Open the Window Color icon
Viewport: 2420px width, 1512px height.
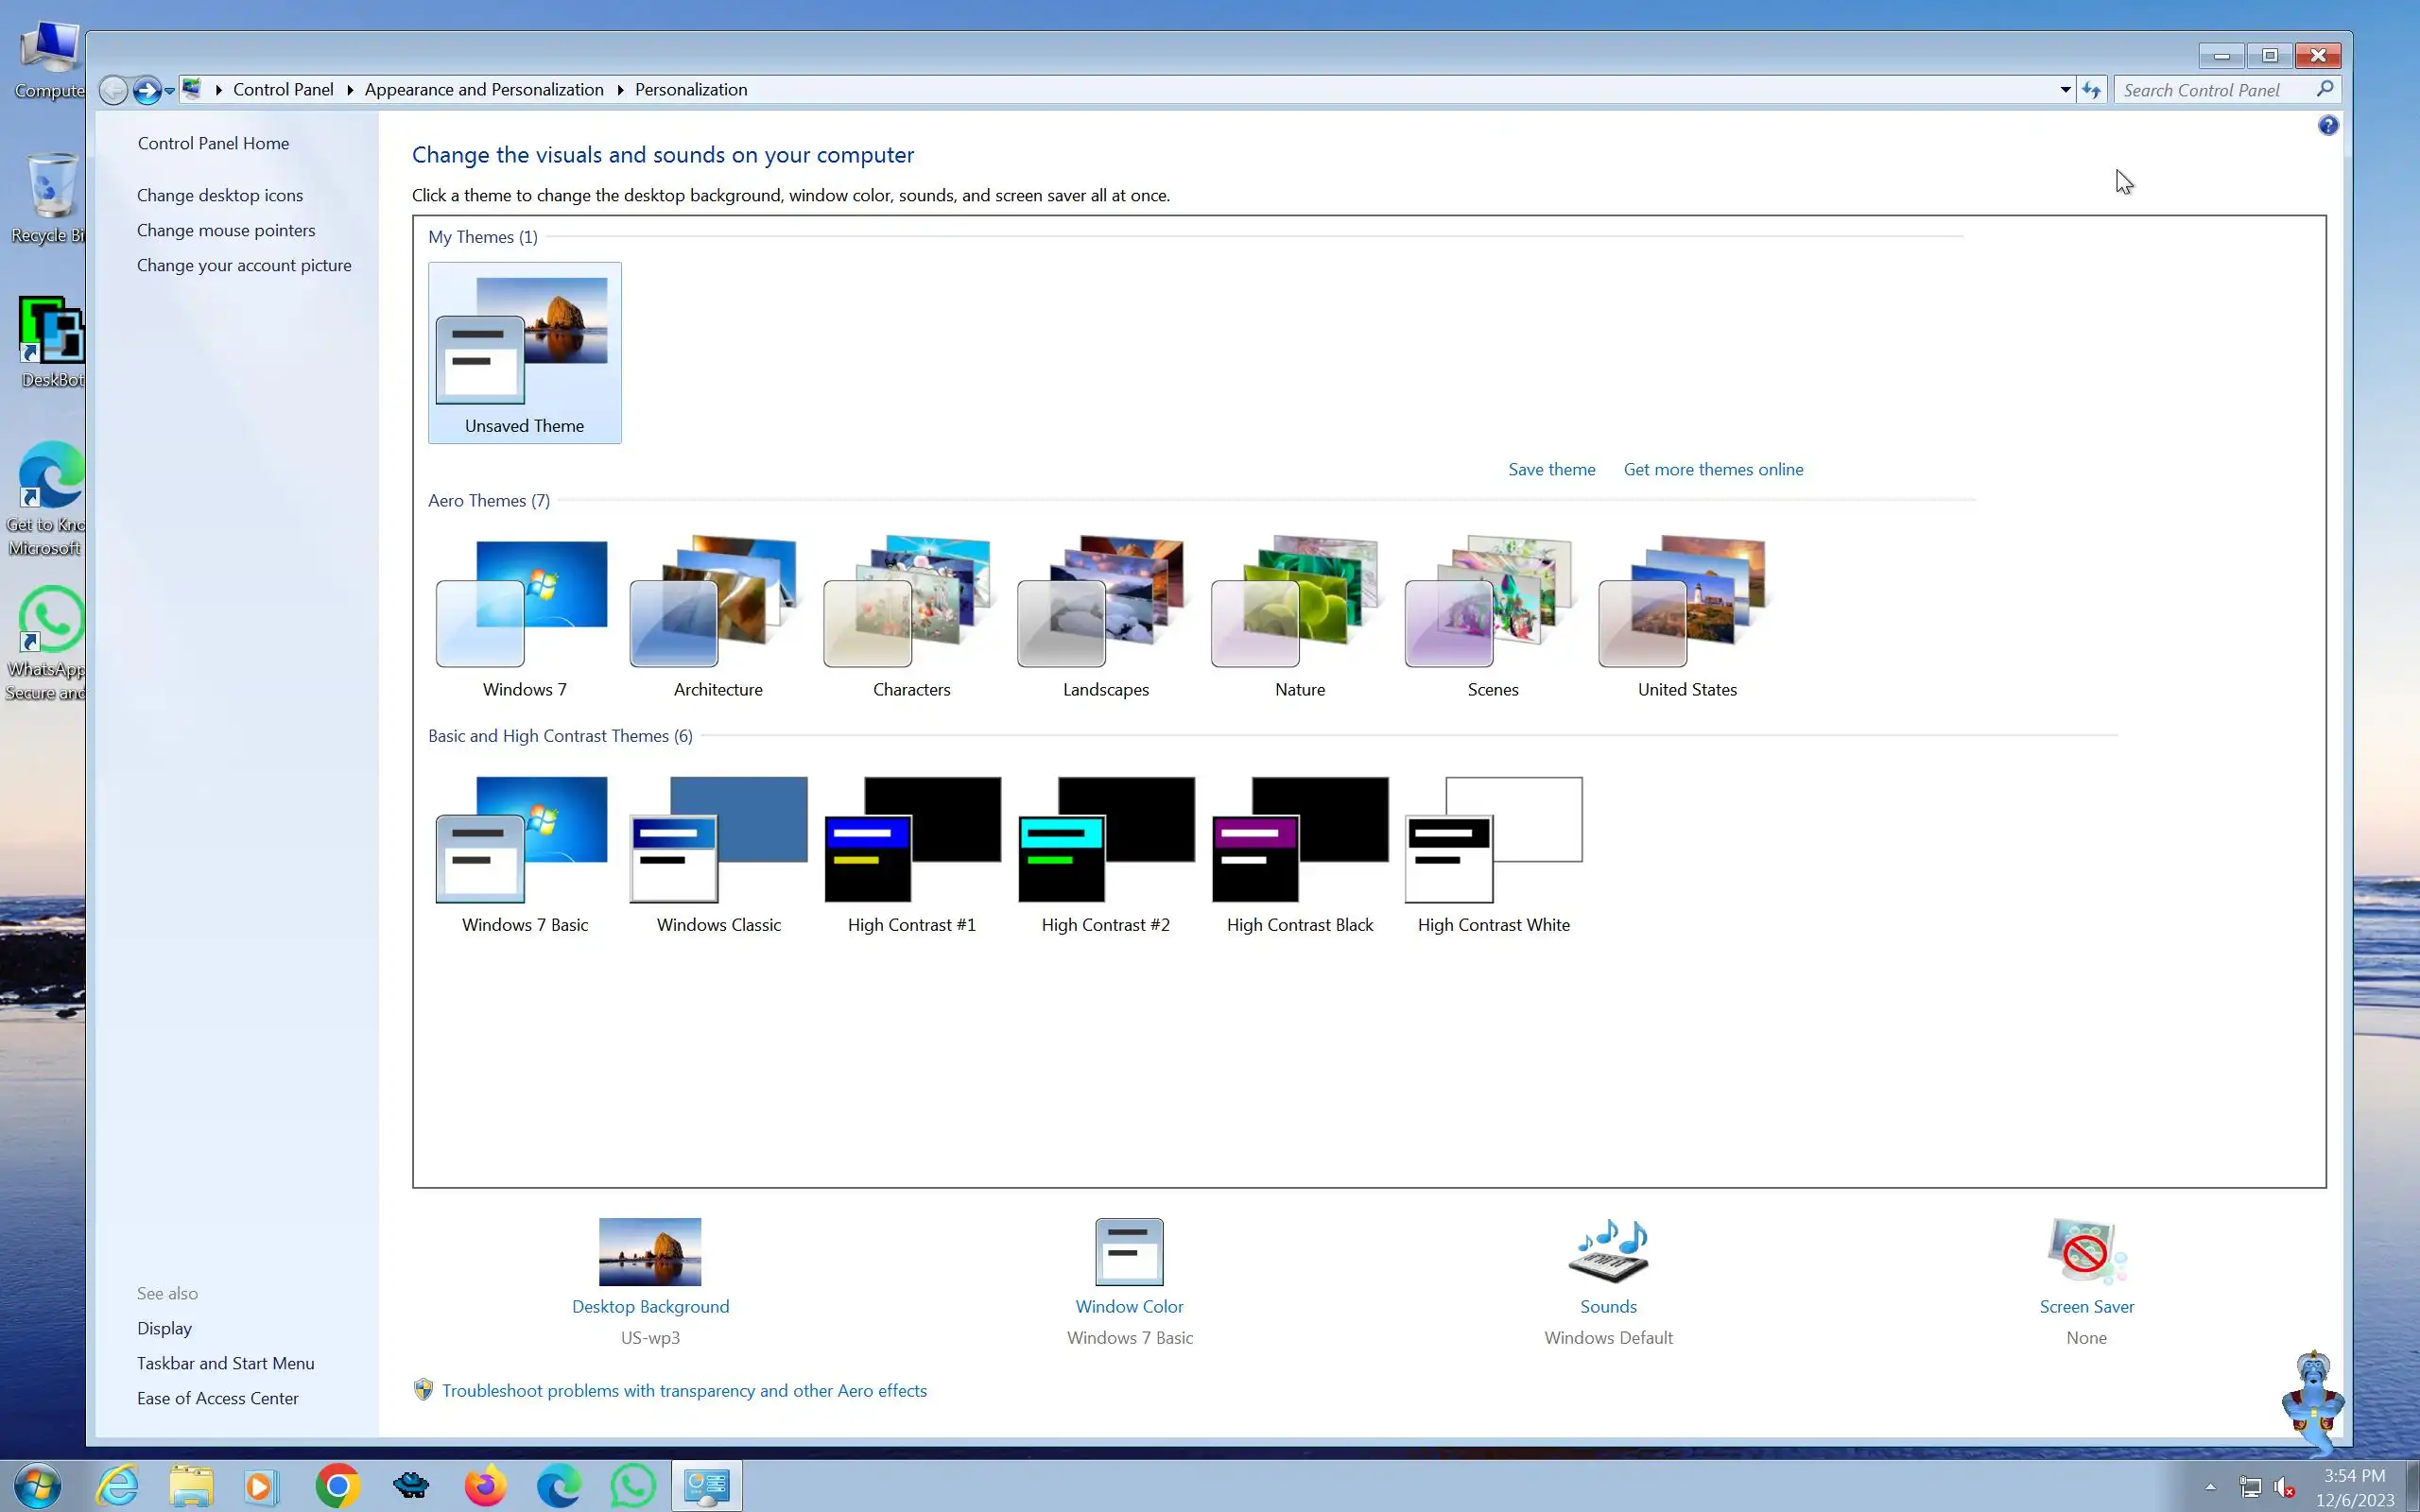[x=1129, y=1251]
